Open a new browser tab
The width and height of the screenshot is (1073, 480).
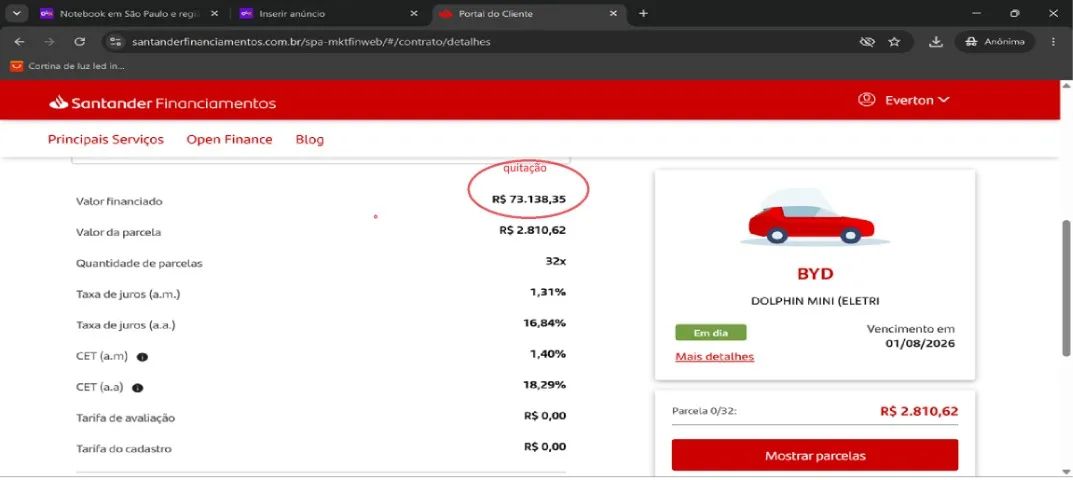tap(643, 14)
